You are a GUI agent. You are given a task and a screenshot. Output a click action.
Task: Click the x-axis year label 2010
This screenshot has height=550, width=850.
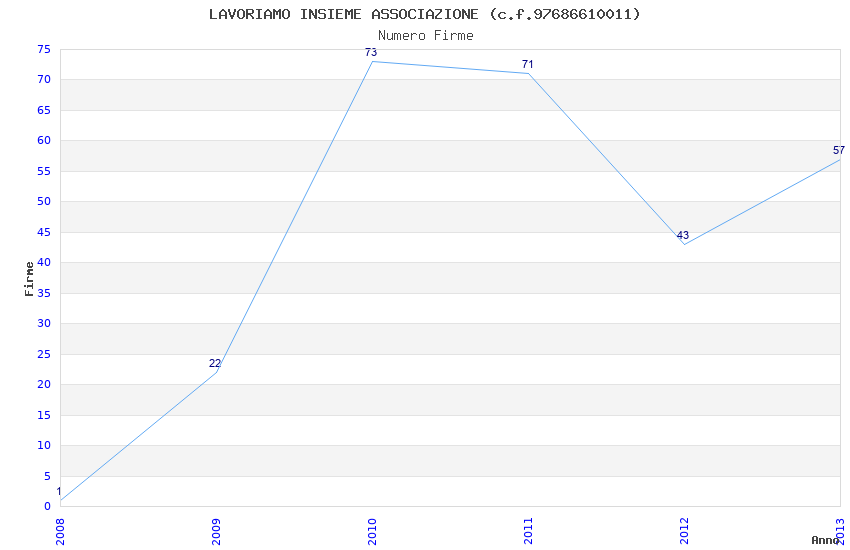coord(372,532)
